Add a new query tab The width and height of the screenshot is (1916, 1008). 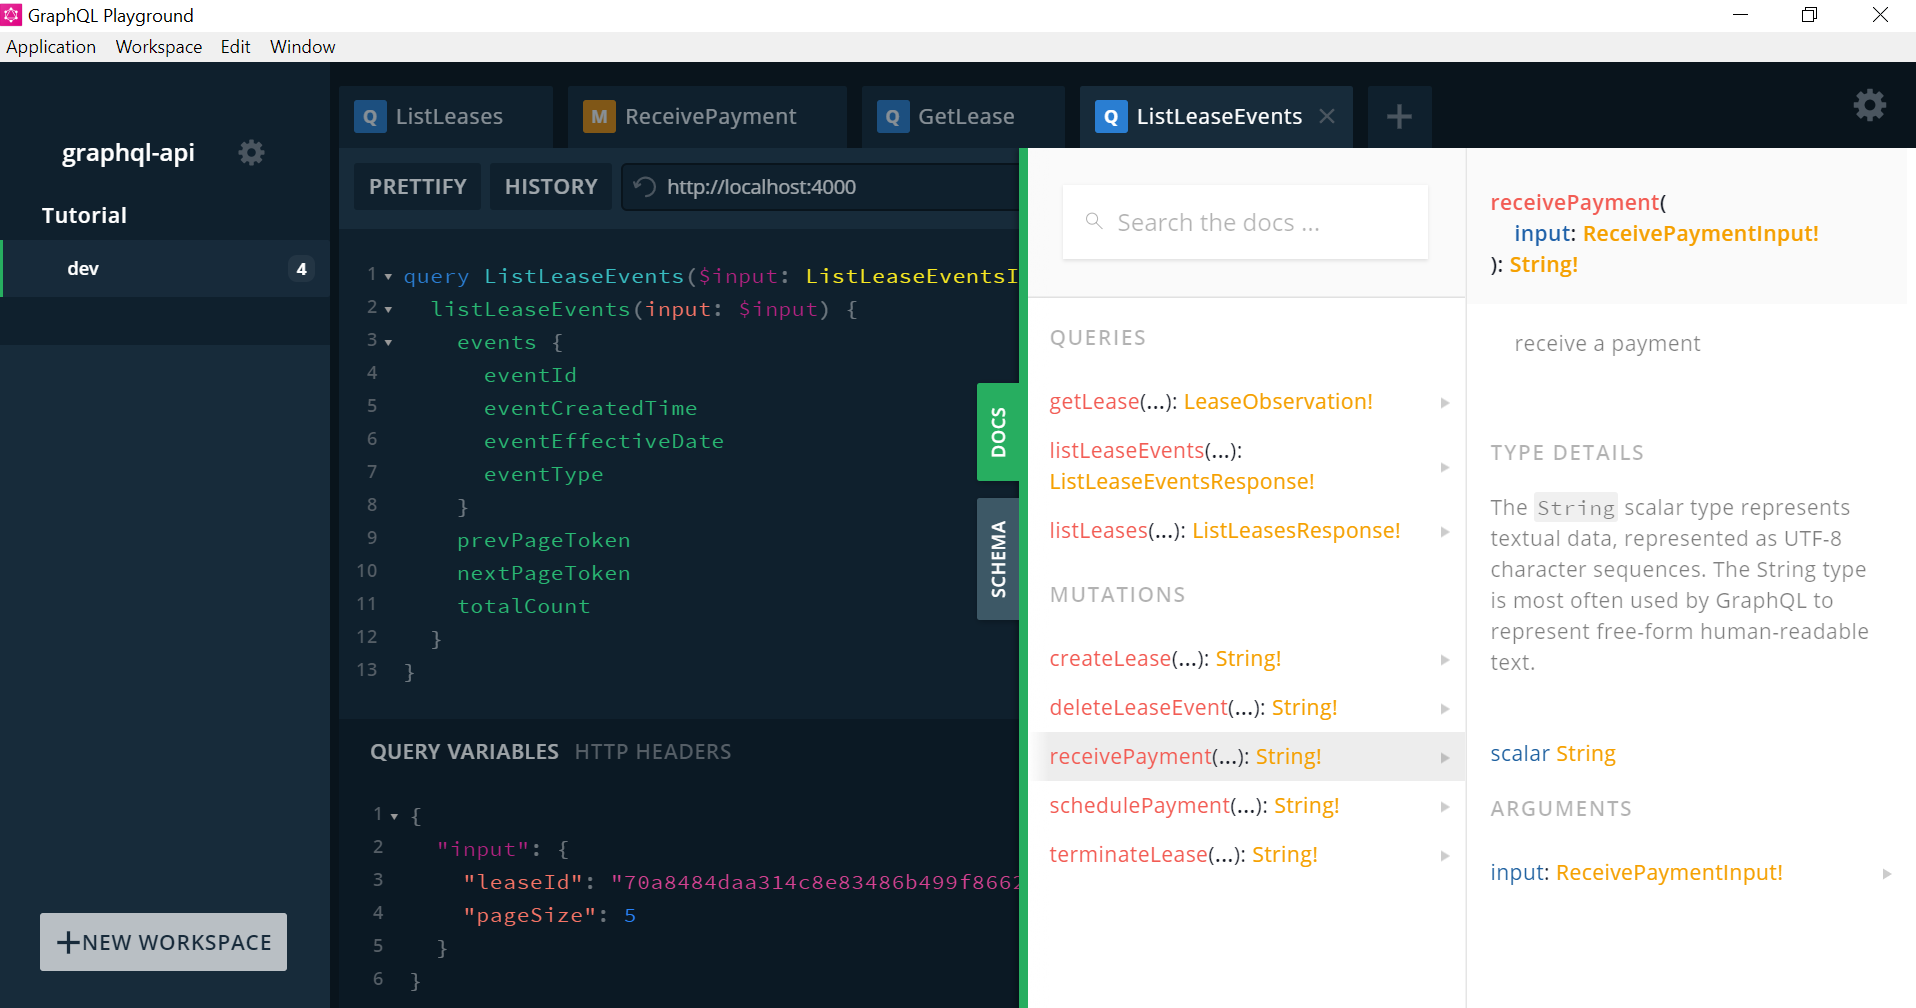pyautogui.click(x=1399, y=117)
